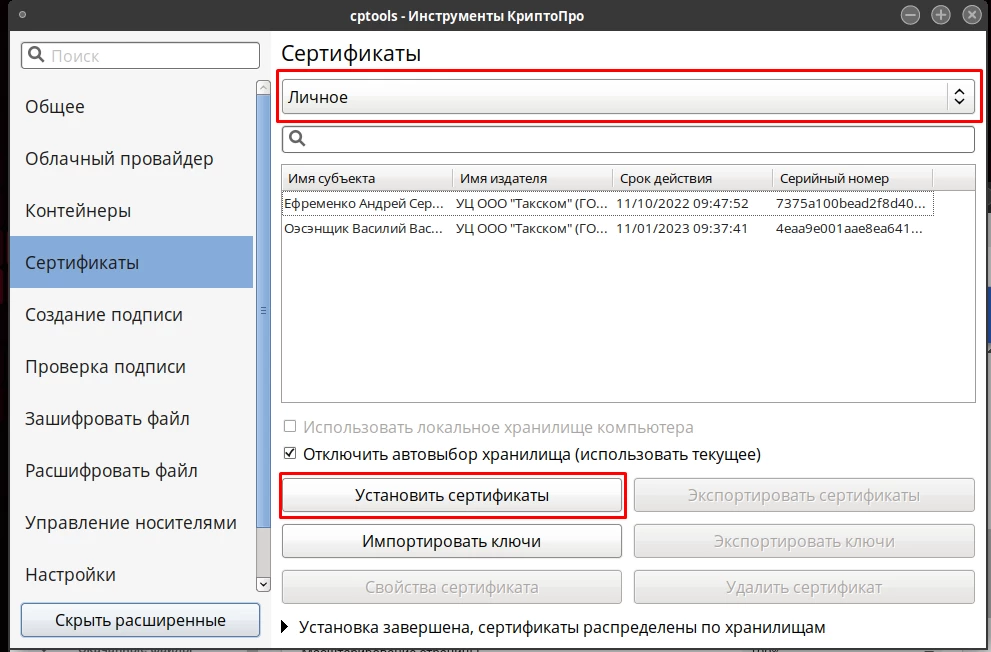This screenshot has height=652, width=991.
Task: Click Установить сертификаты button
Action: click(x=452, y=495)
